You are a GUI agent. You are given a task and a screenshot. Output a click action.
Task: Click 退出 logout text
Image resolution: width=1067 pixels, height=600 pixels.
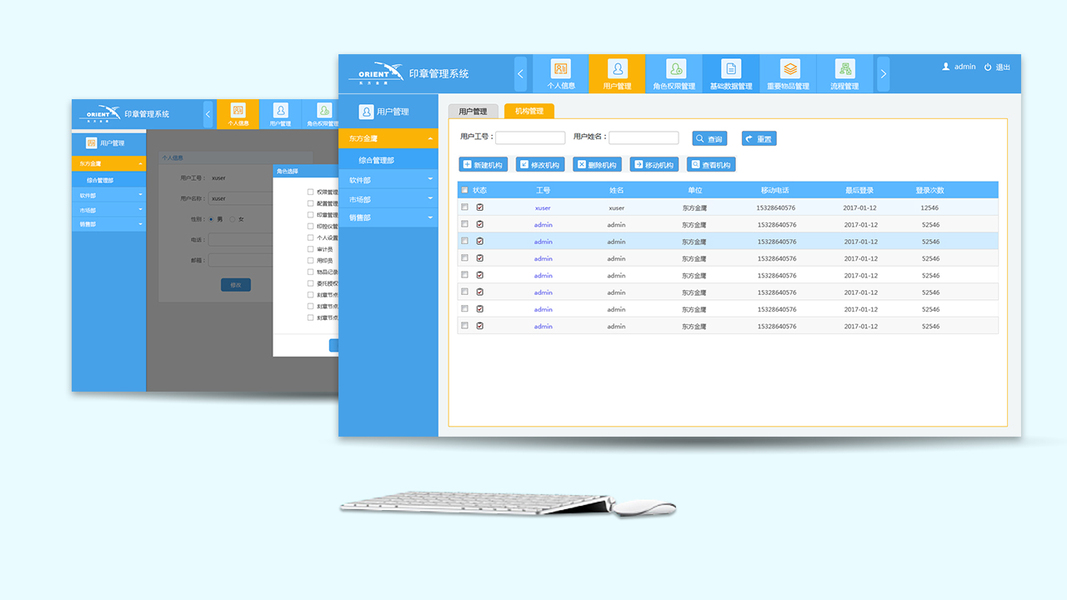(x=1003, y=67)
